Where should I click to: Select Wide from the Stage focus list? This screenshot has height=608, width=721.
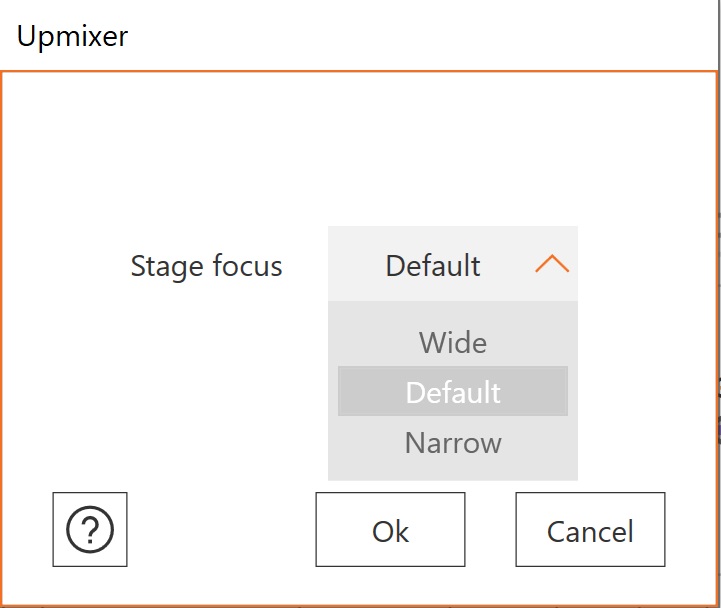(x=453, y=343)
